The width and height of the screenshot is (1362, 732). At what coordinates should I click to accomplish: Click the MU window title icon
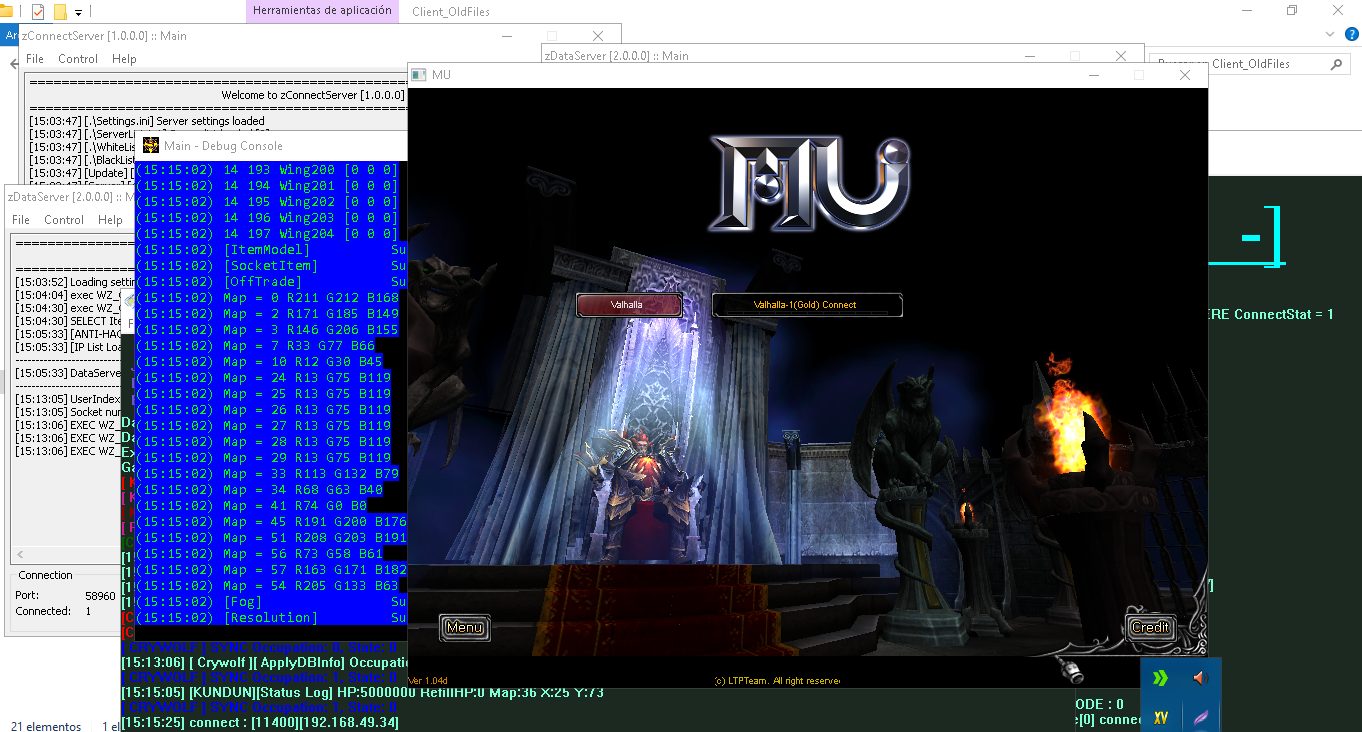tap(418, 75)
